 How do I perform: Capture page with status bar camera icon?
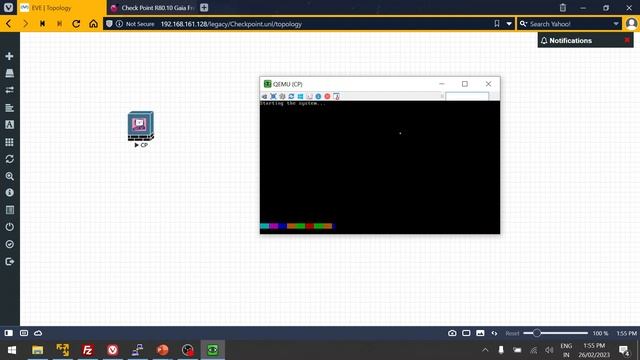point(452,333)
